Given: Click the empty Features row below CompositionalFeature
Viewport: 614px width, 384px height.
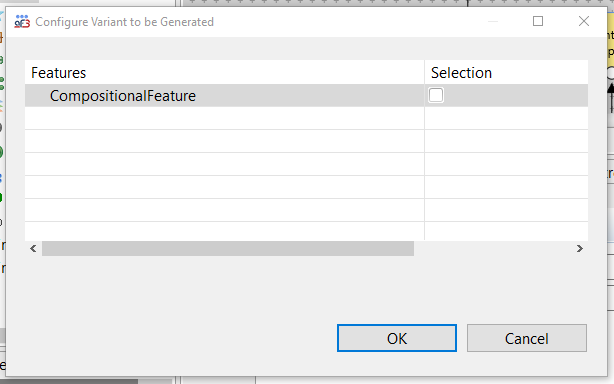Looking at the screenshot, I should [x=224, y=118].
